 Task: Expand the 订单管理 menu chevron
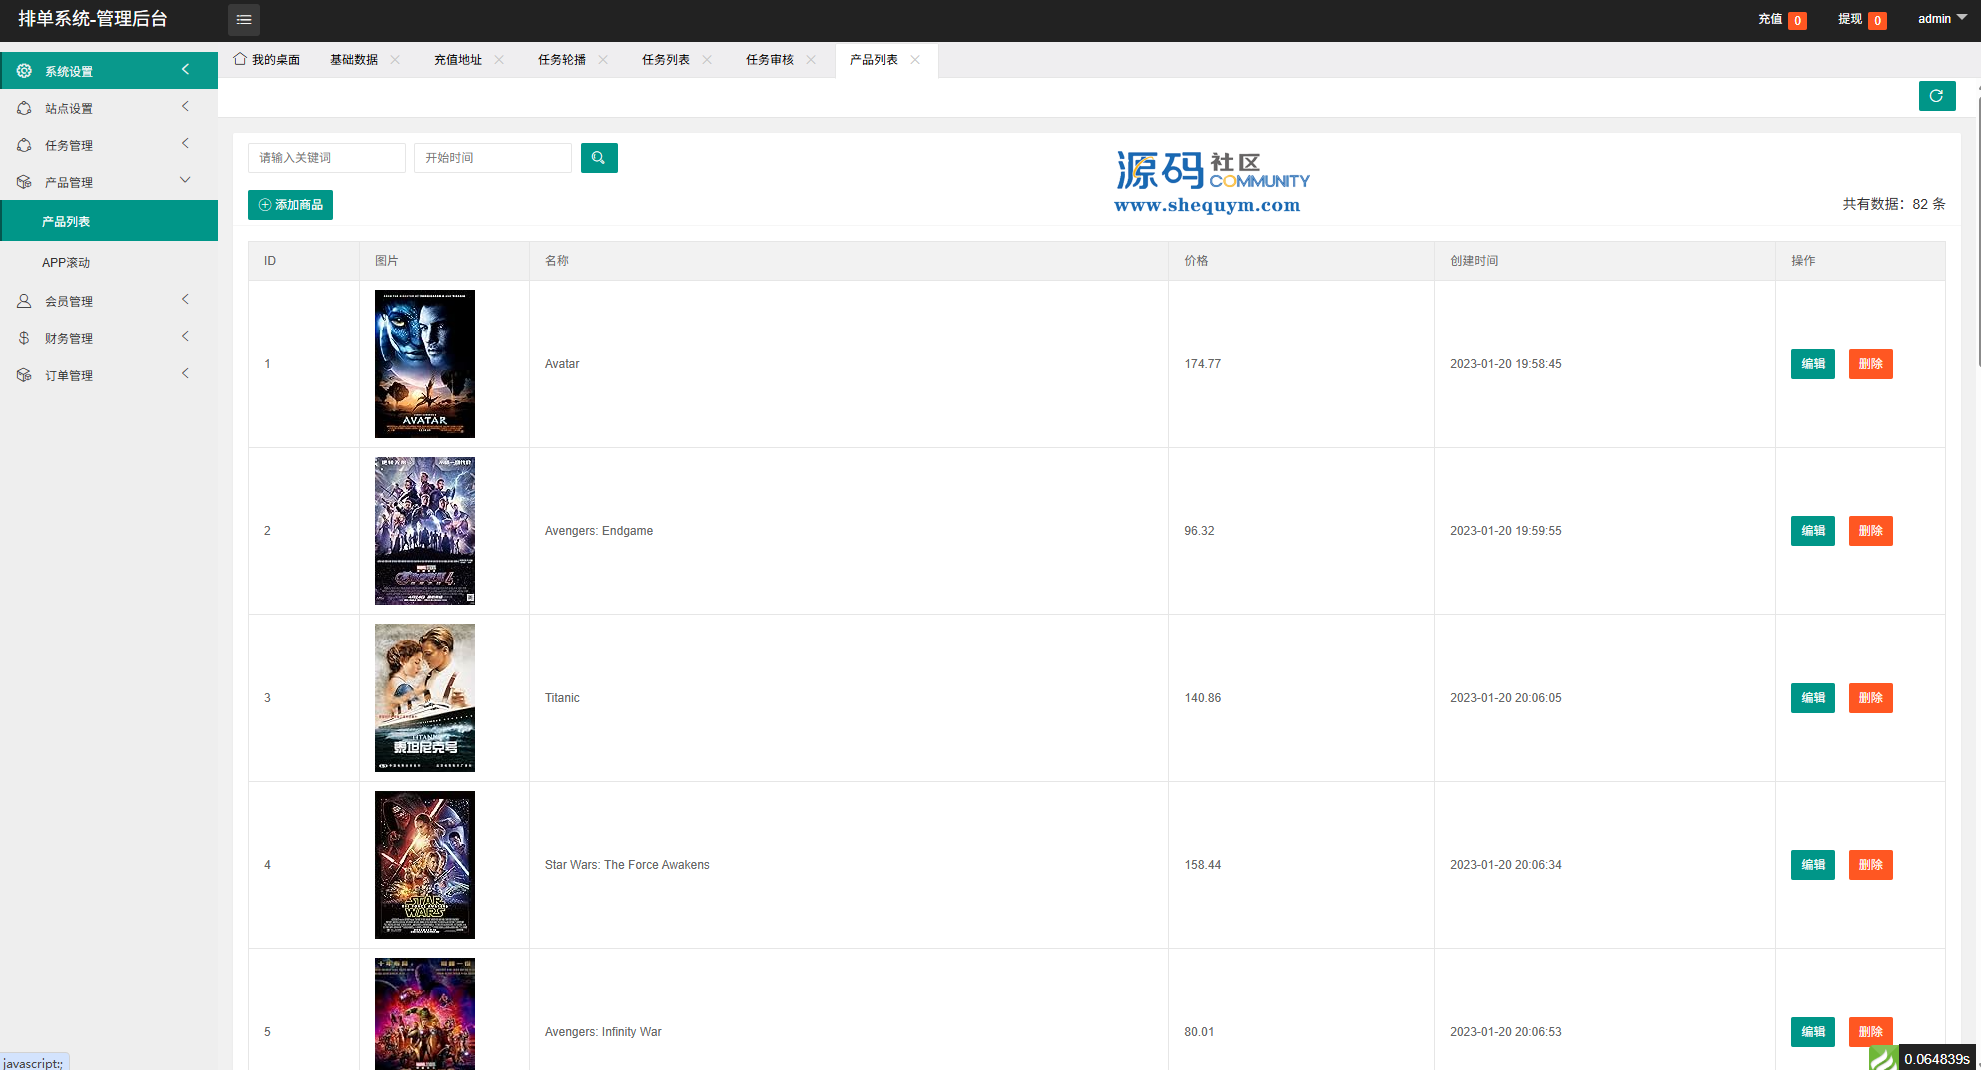(185, 374)
